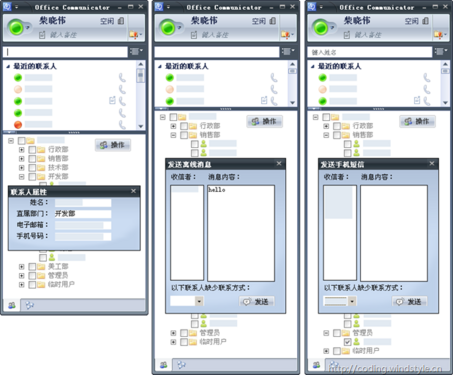453x375 pixels.
Task: Open the green presence status button in left window
Action: (x=17, y=28)
